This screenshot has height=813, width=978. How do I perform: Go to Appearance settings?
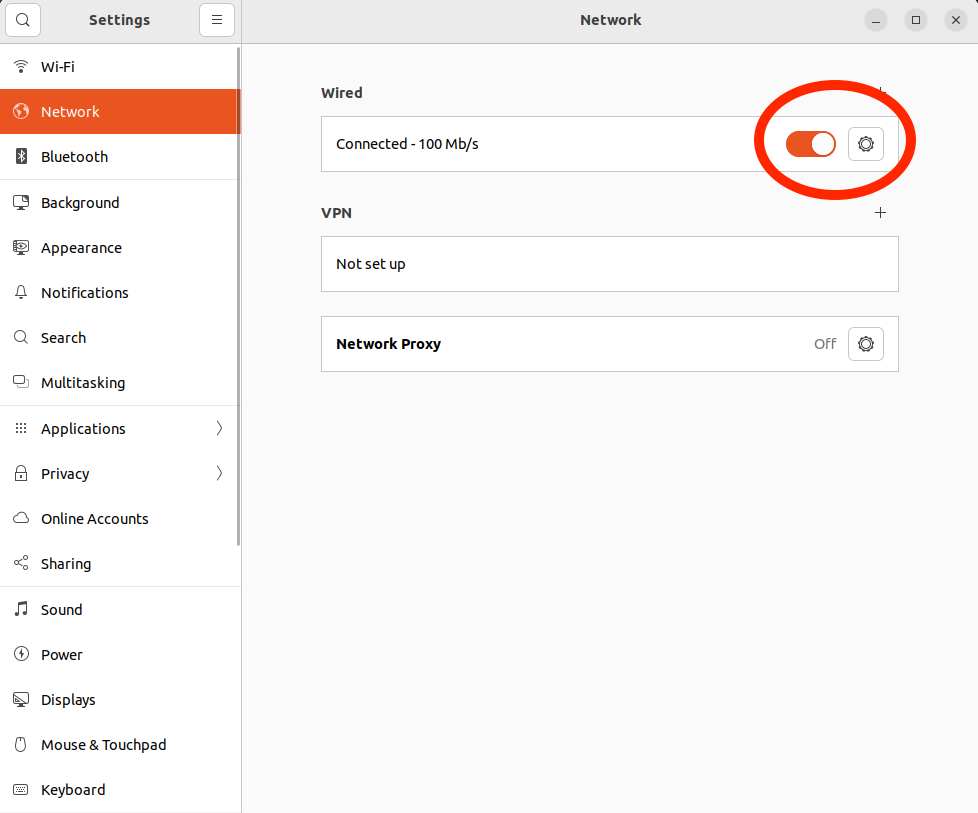click(x=119, y=247)
